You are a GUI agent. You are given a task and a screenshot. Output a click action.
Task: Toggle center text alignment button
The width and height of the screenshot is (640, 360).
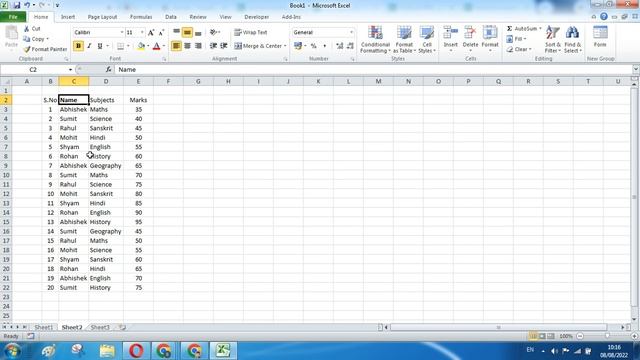(187, 46)
